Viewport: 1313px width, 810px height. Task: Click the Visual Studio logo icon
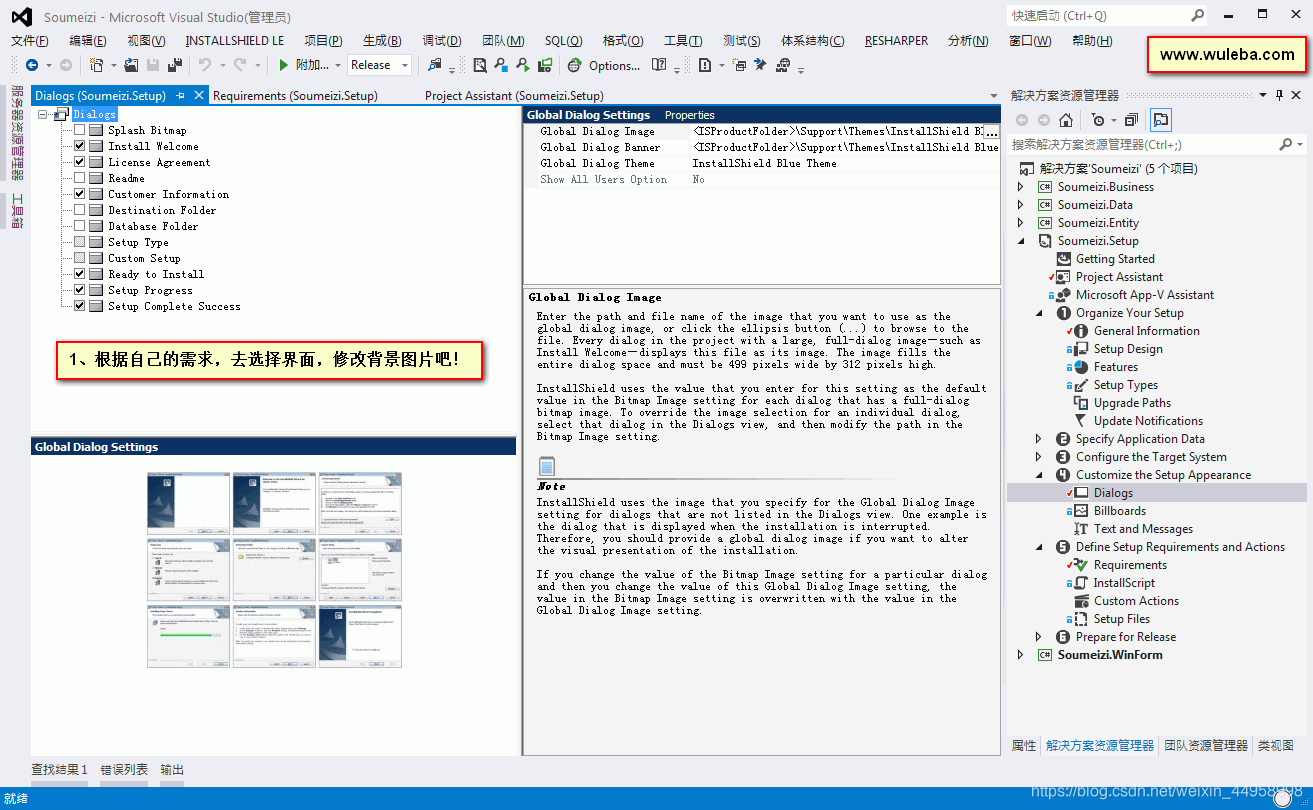click(x=20, y=16)
